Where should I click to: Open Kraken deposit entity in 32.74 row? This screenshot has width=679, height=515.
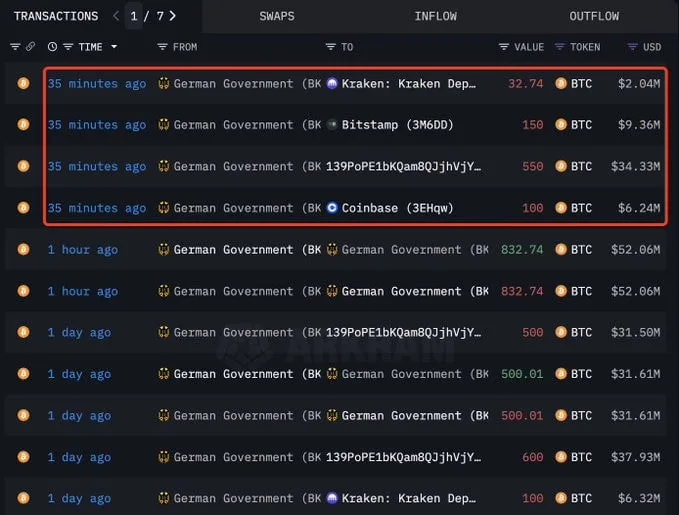(x=408, y=84)
